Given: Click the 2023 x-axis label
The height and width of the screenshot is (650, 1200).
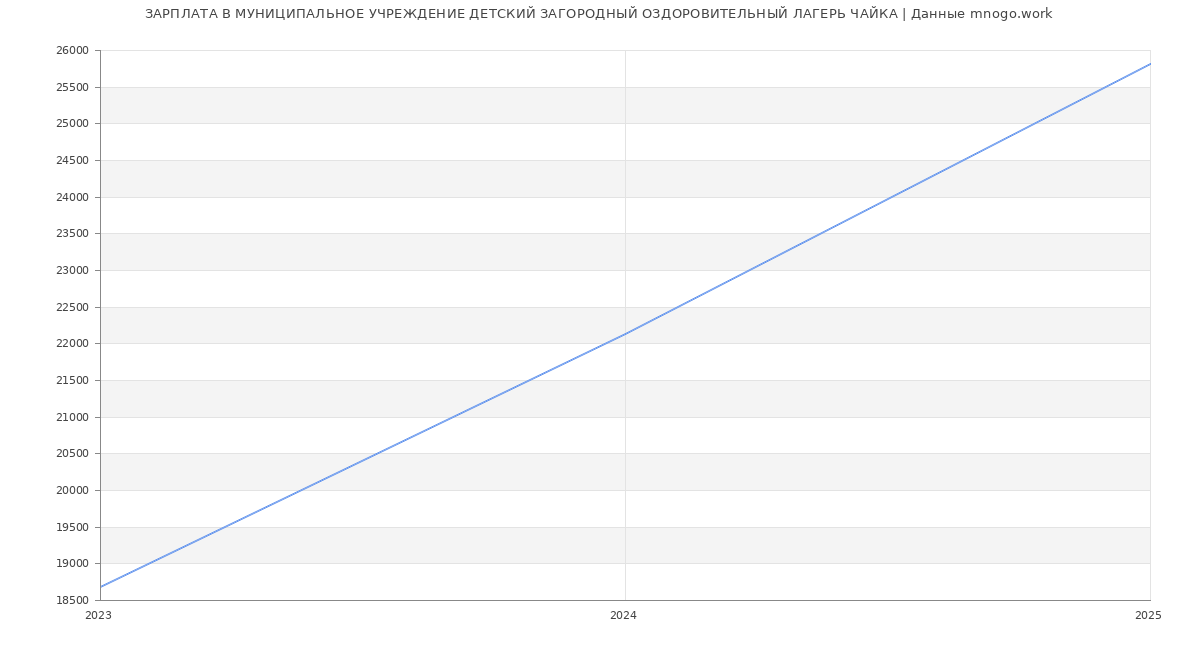Looking at the screenshot, I should pos(98,615).
